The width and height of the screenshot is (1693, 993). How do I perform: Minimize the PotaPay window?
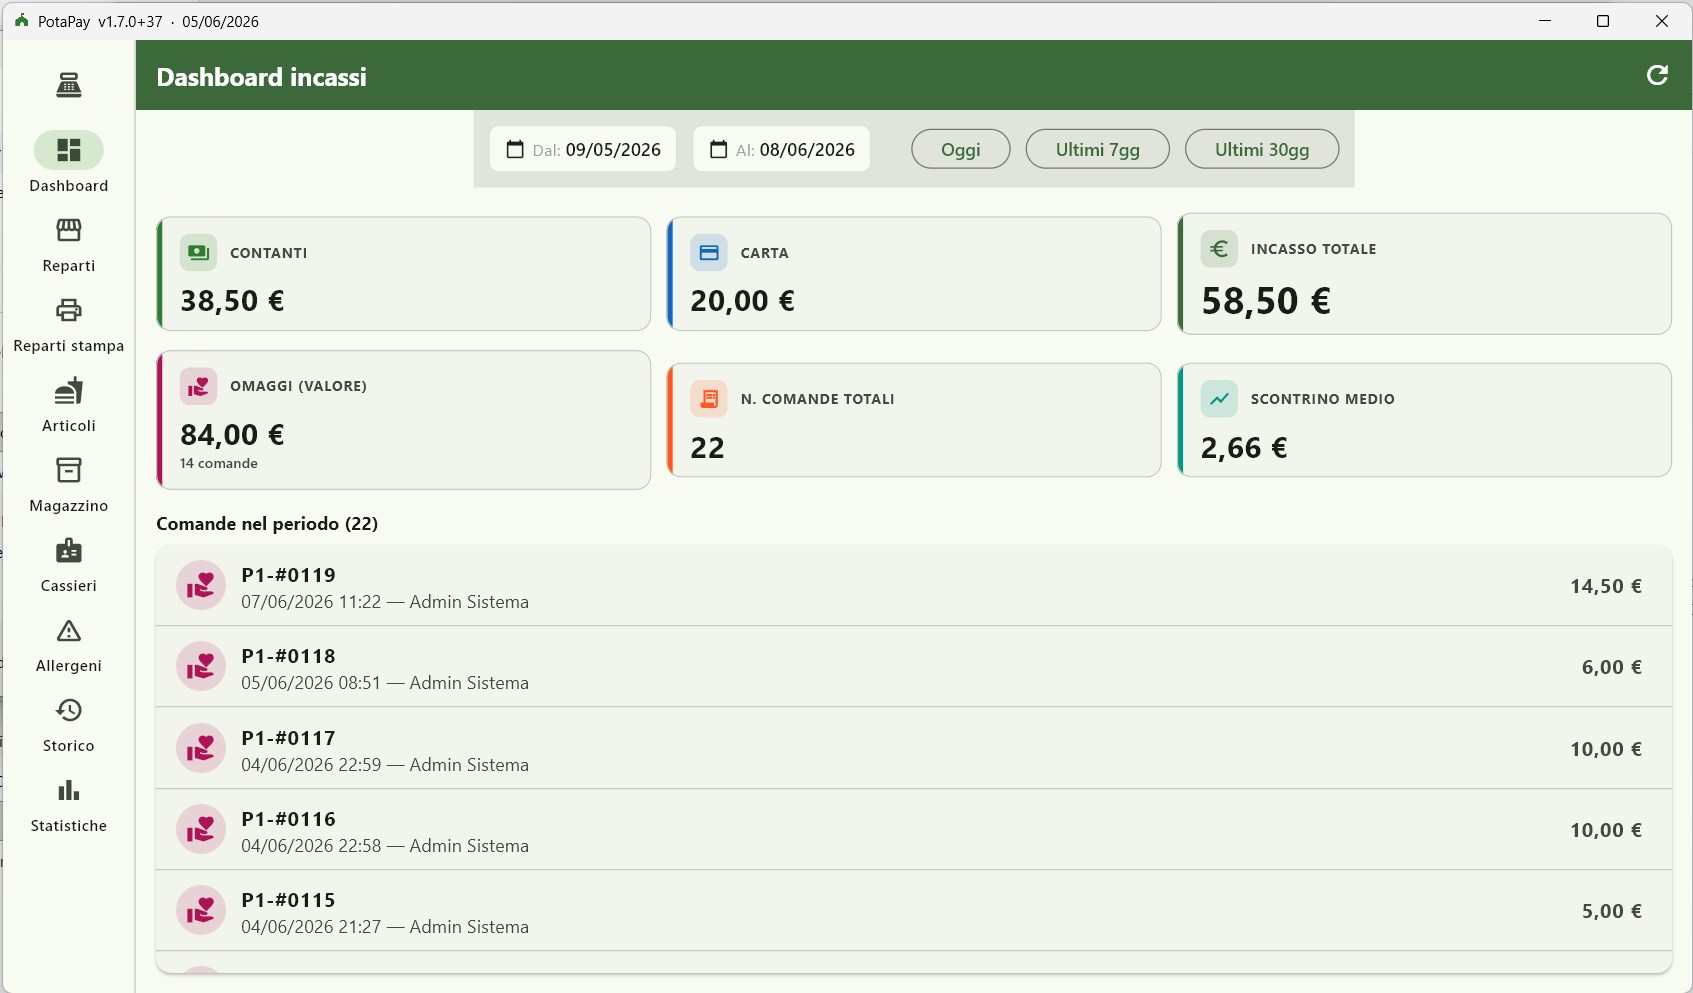click(x=1545, y=21)
